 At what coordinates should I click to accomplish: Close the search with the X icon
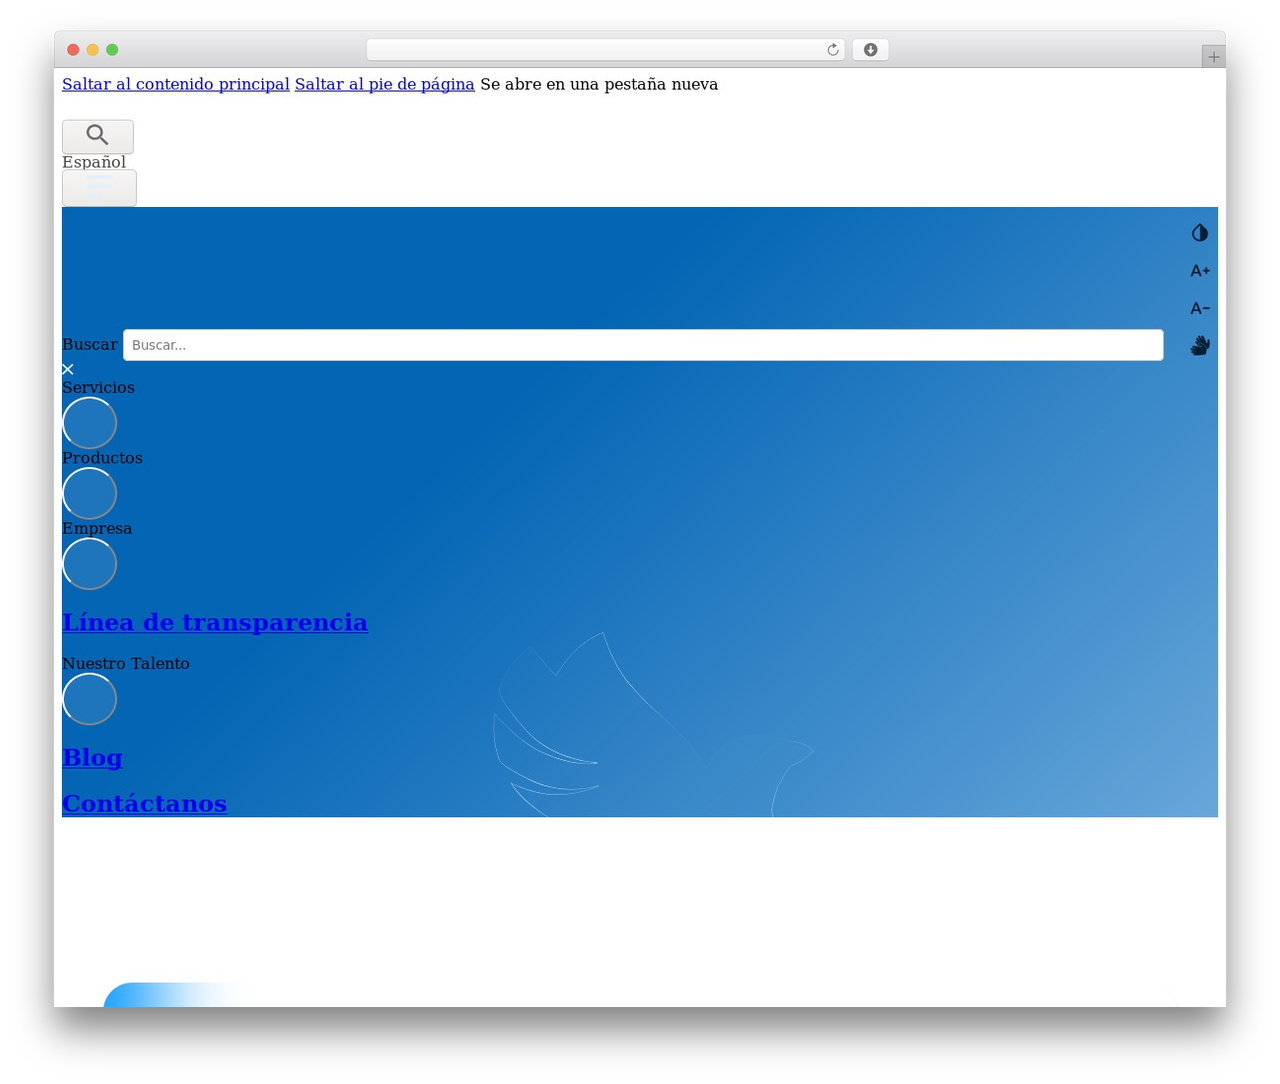pyautogui.click(x=68, y=369)
